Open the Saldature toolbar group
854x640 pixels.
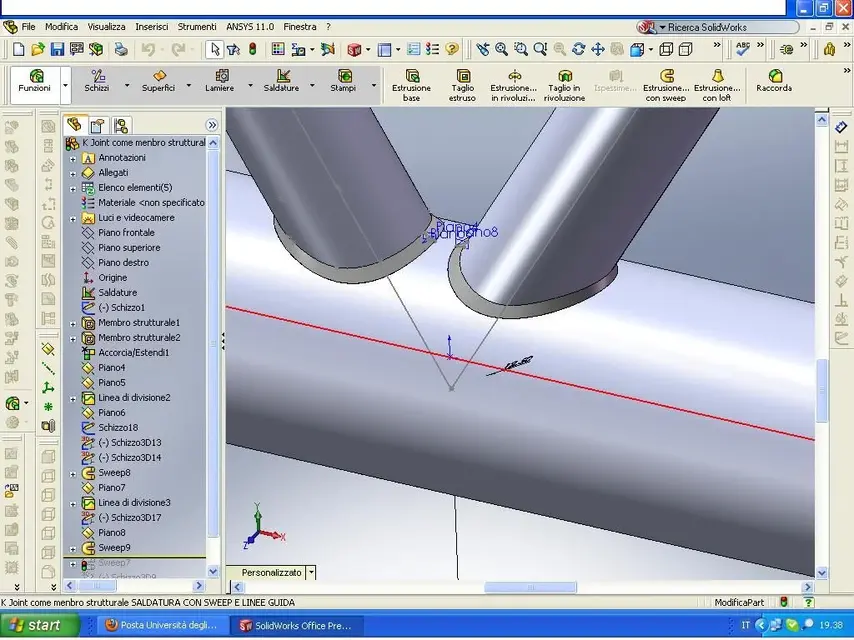coord(282,81)
